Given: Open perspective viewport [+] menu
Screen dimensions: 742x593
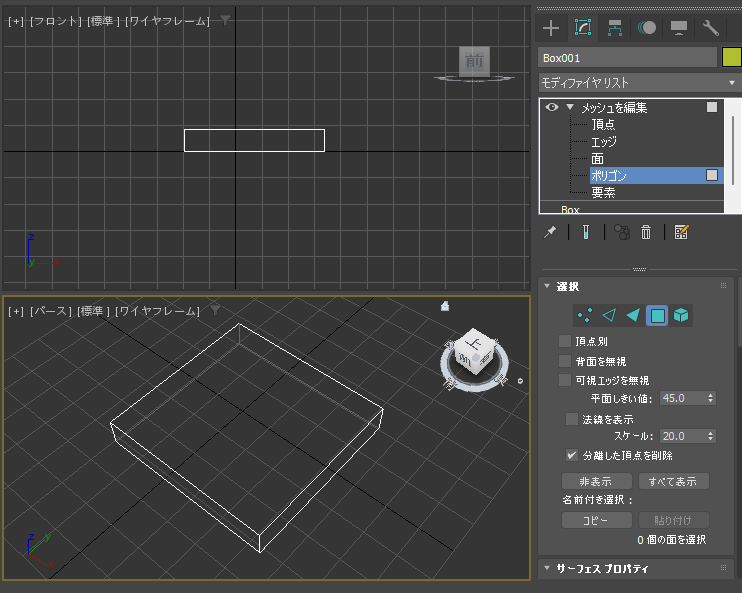Looking at the screenshot, I should click(16, 311).
